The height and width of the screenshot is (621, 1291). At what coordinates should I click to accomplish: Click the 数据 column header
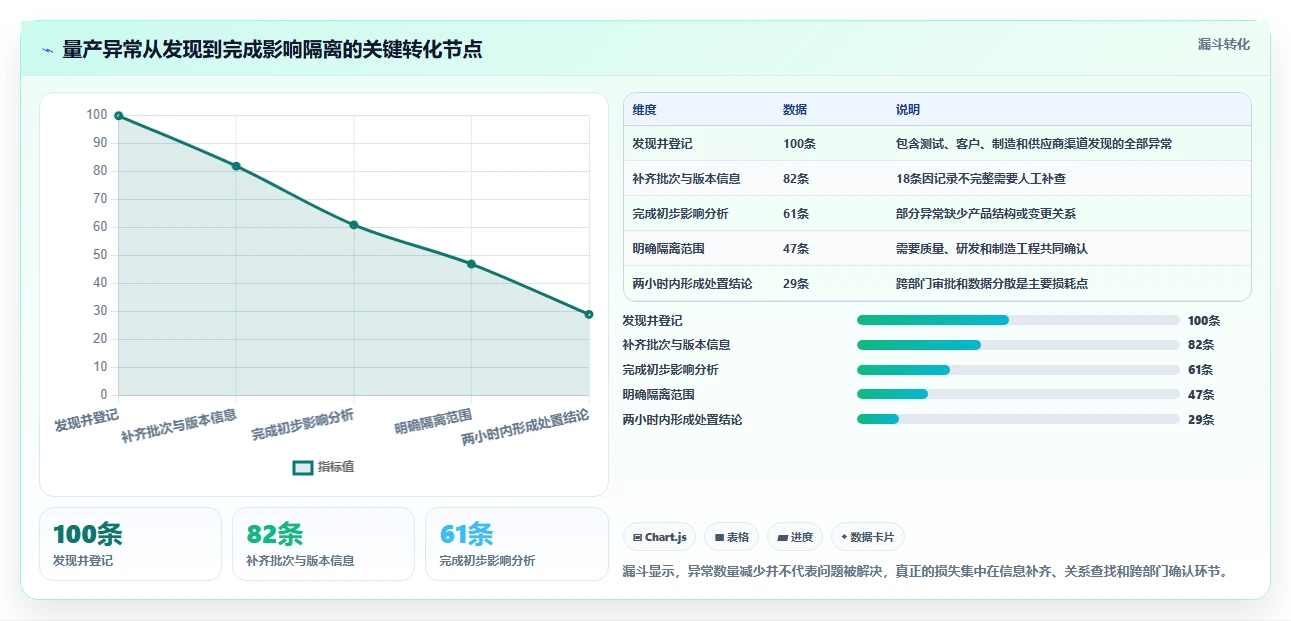click(795, 110)
